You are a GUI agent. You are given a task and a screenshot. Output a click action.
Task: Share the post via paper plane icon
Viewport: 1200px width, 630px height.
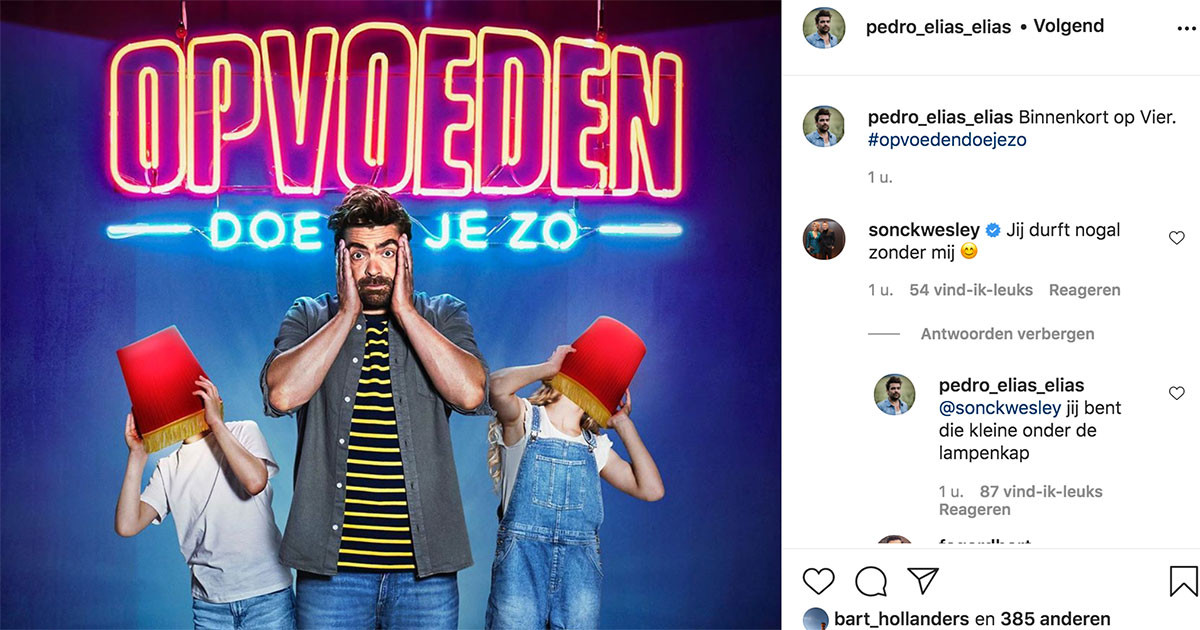(923, 581)
